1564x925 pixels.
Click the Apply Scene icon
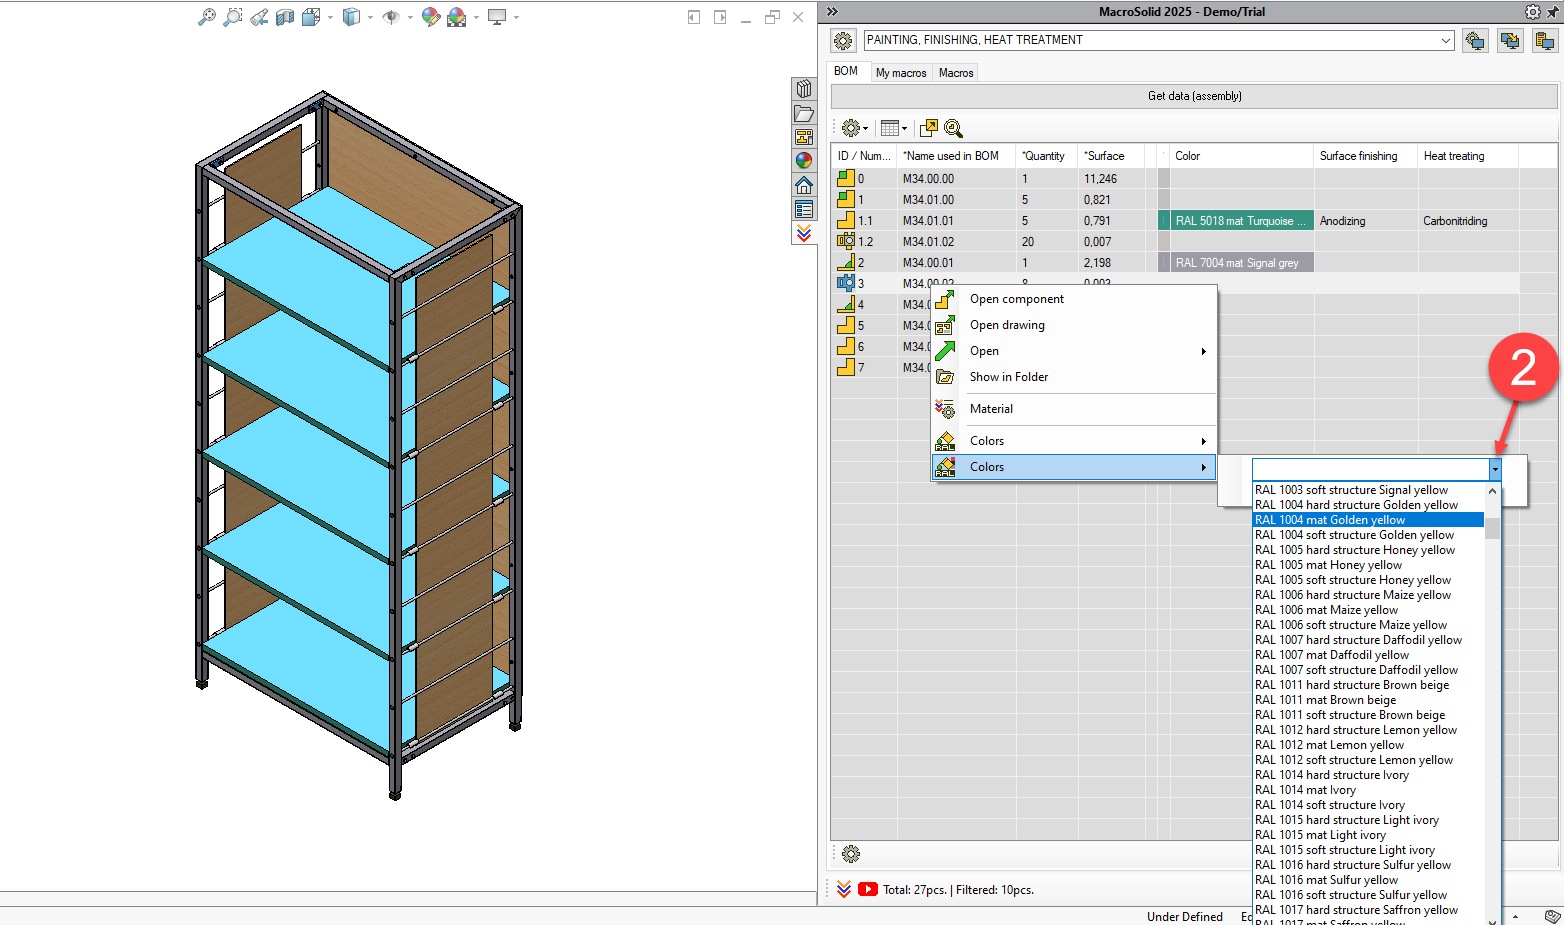click(x=457, y=17)
